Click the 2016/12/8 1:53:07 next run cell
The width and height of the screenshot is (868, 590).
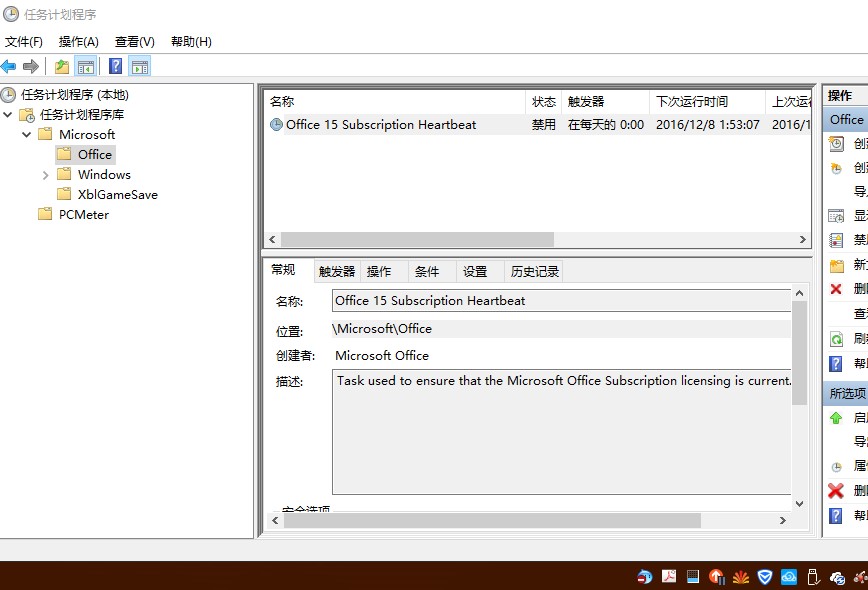coord(707,125)
